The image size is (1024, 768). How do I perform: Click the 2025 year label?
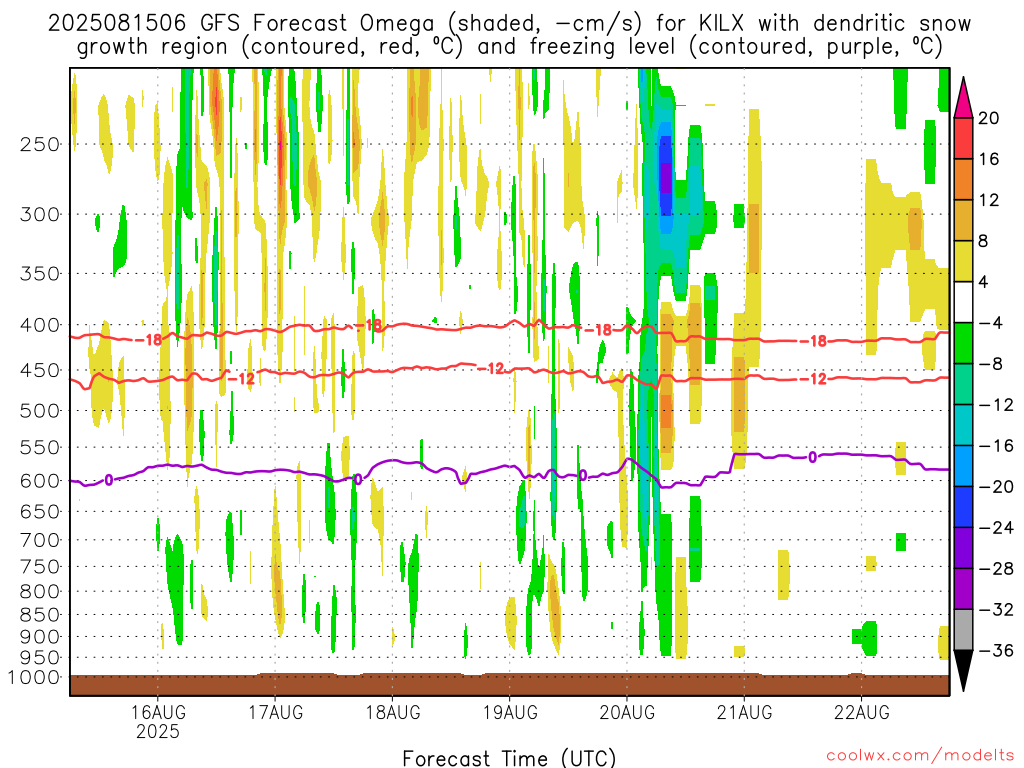tap(158, 731)
